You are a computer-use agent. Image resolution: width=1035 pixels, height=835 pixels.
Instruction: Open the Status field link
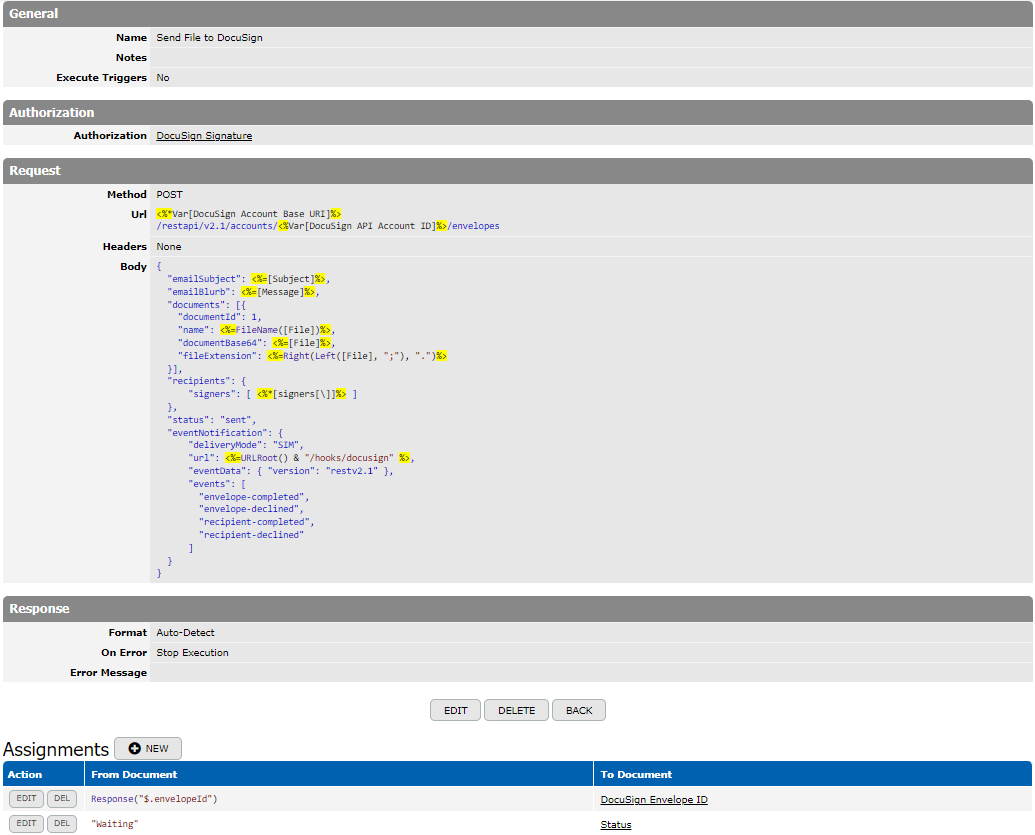(616, 825)
